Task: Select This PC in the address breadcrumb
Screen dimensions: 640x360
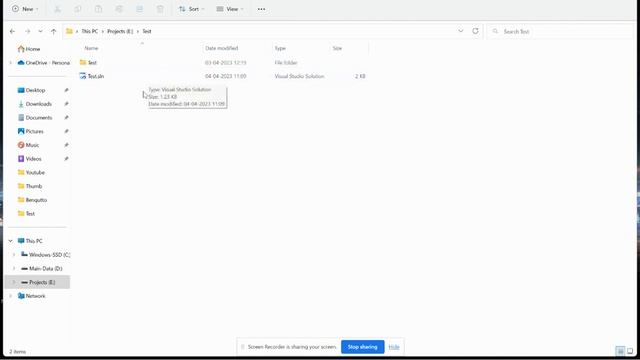Action: click(x=89, y=31)
